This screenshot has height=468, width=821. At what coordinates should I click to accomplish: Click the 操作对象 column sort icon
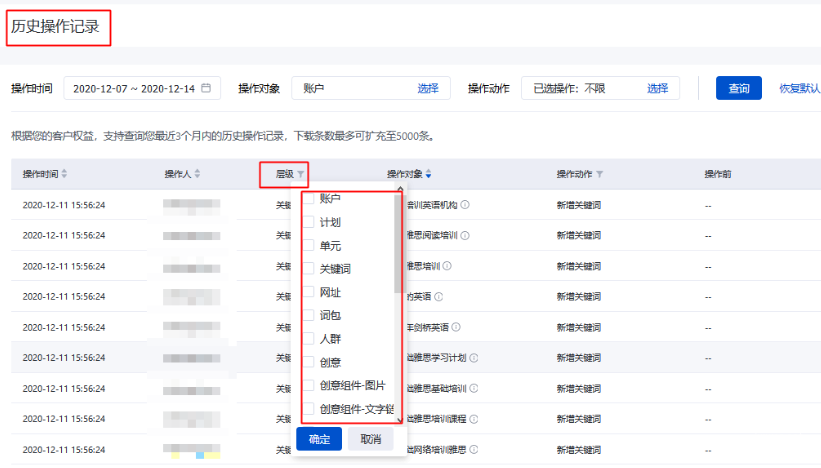pos(429,174)
